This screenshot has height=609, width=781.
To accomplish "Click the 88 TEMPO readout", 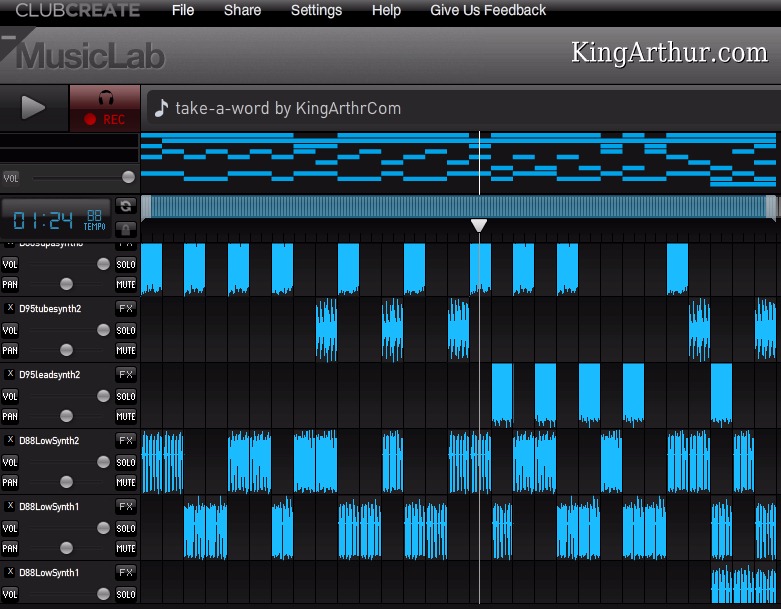I will click(x=95, y=220).
